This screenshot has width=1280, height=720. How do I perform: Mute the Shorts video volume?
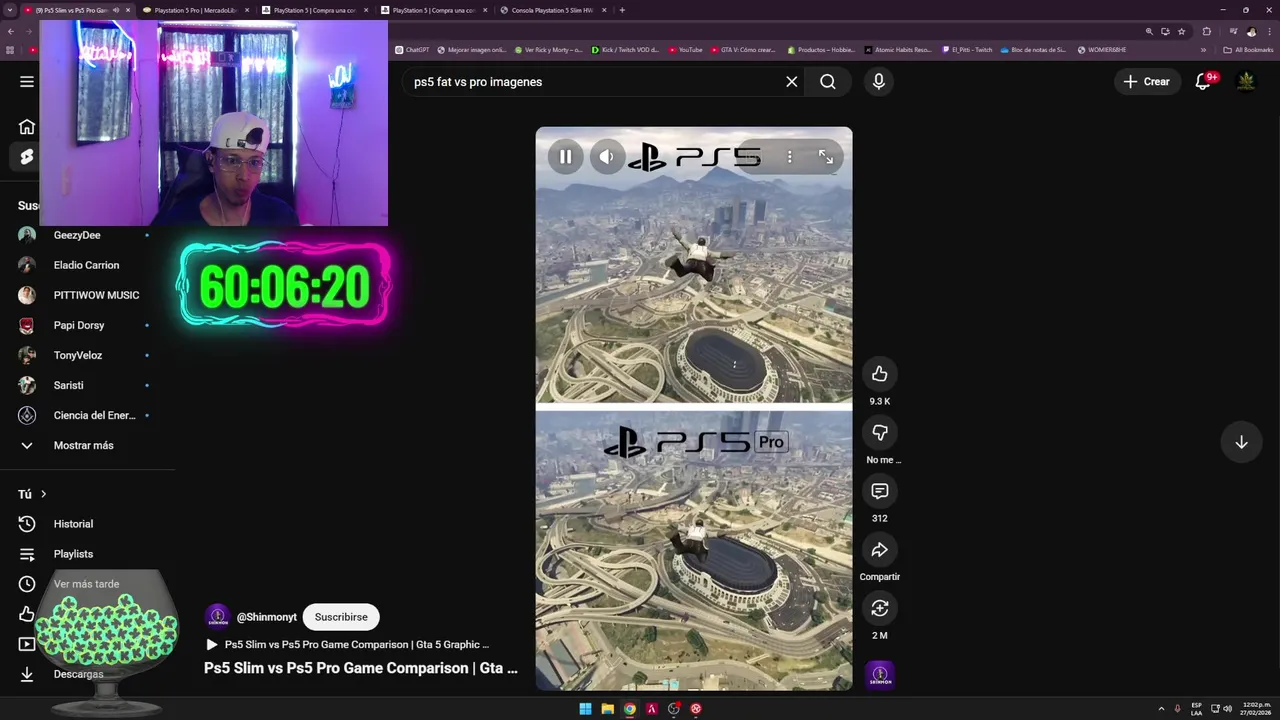(x=607, y=157)
